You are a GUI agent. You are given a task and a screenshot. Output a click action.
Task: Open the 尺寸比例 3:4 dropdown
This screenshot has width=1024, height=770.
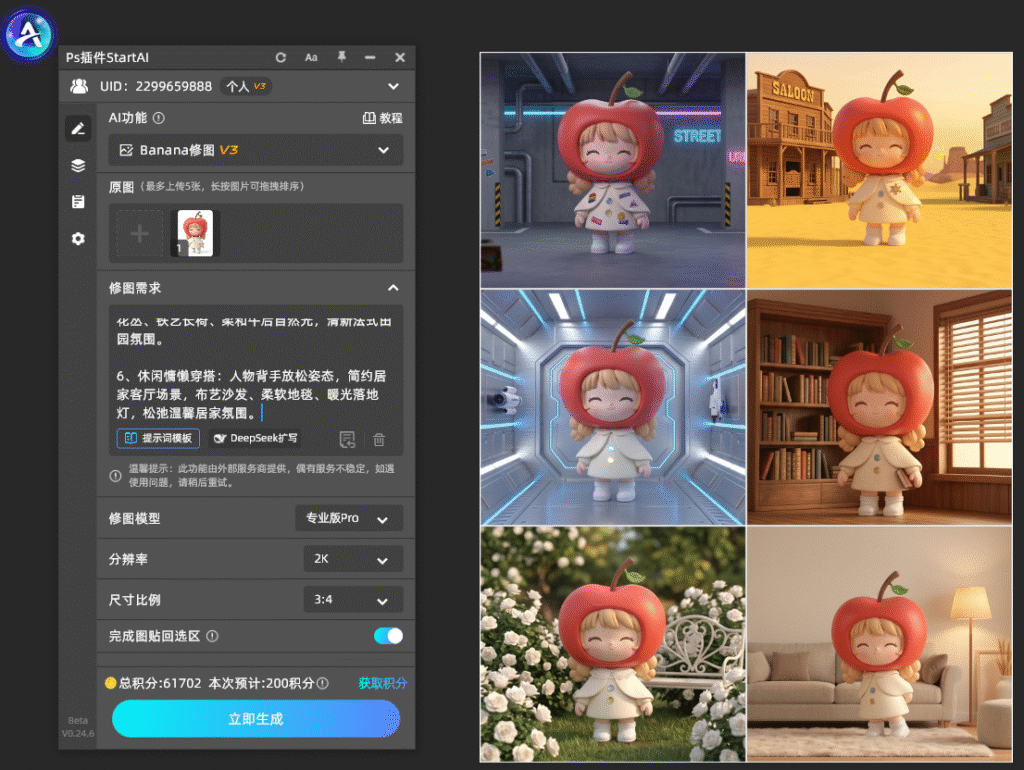[x=353, y=600]
